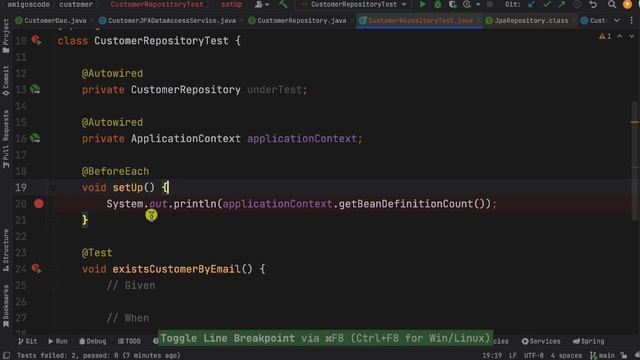Screen dimensions: 640x360
Task: Open the Pull Requests tool window
Action: pos(6,139)
